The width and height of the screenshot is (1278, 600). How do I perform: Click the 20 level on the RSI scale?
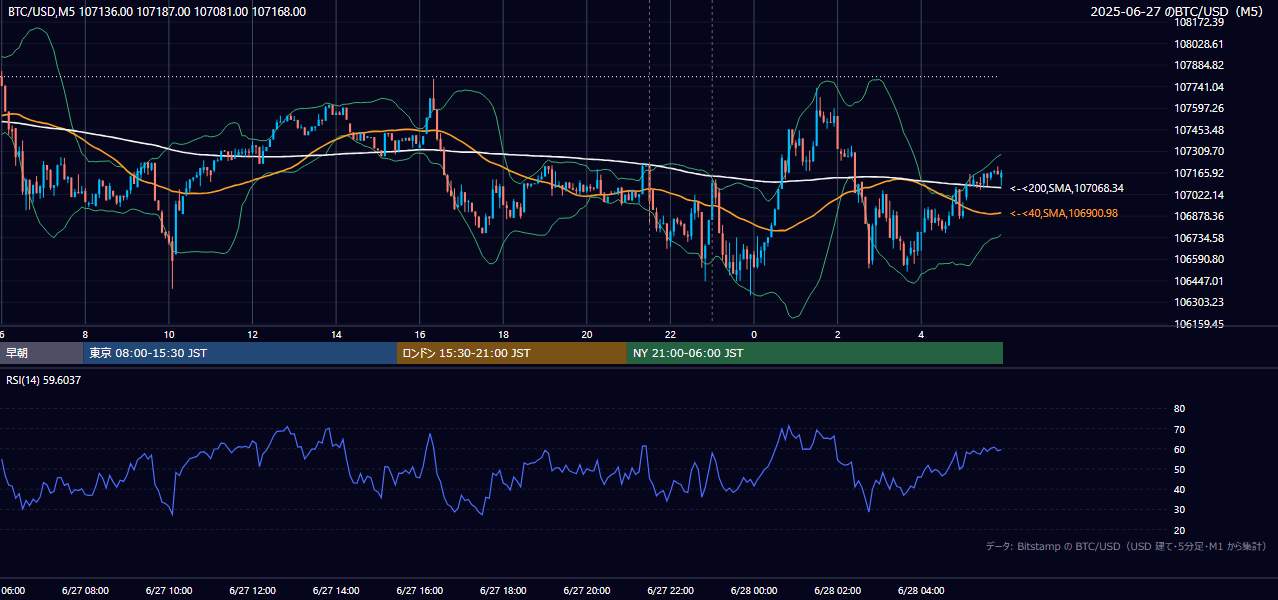1179,530
